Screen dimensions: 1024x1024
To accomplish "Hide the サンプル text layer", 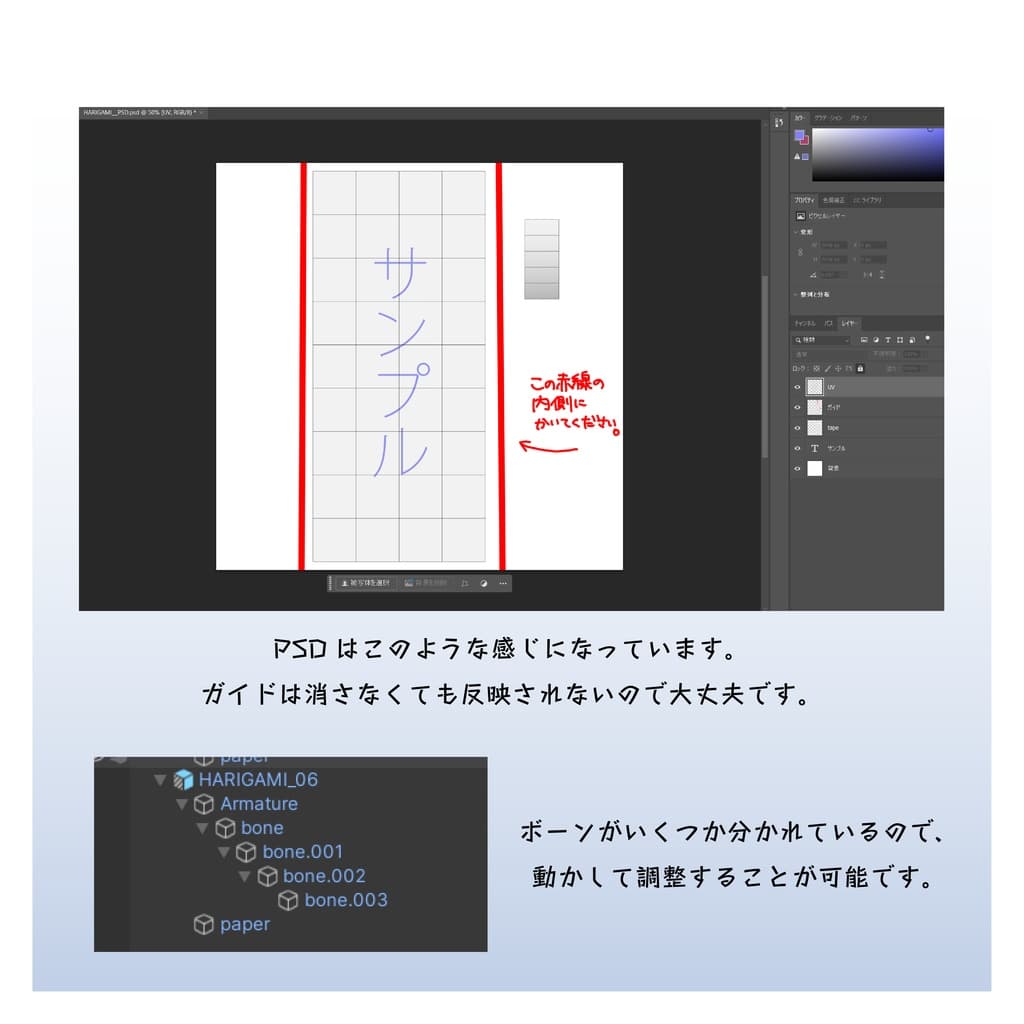I will 797,448.
